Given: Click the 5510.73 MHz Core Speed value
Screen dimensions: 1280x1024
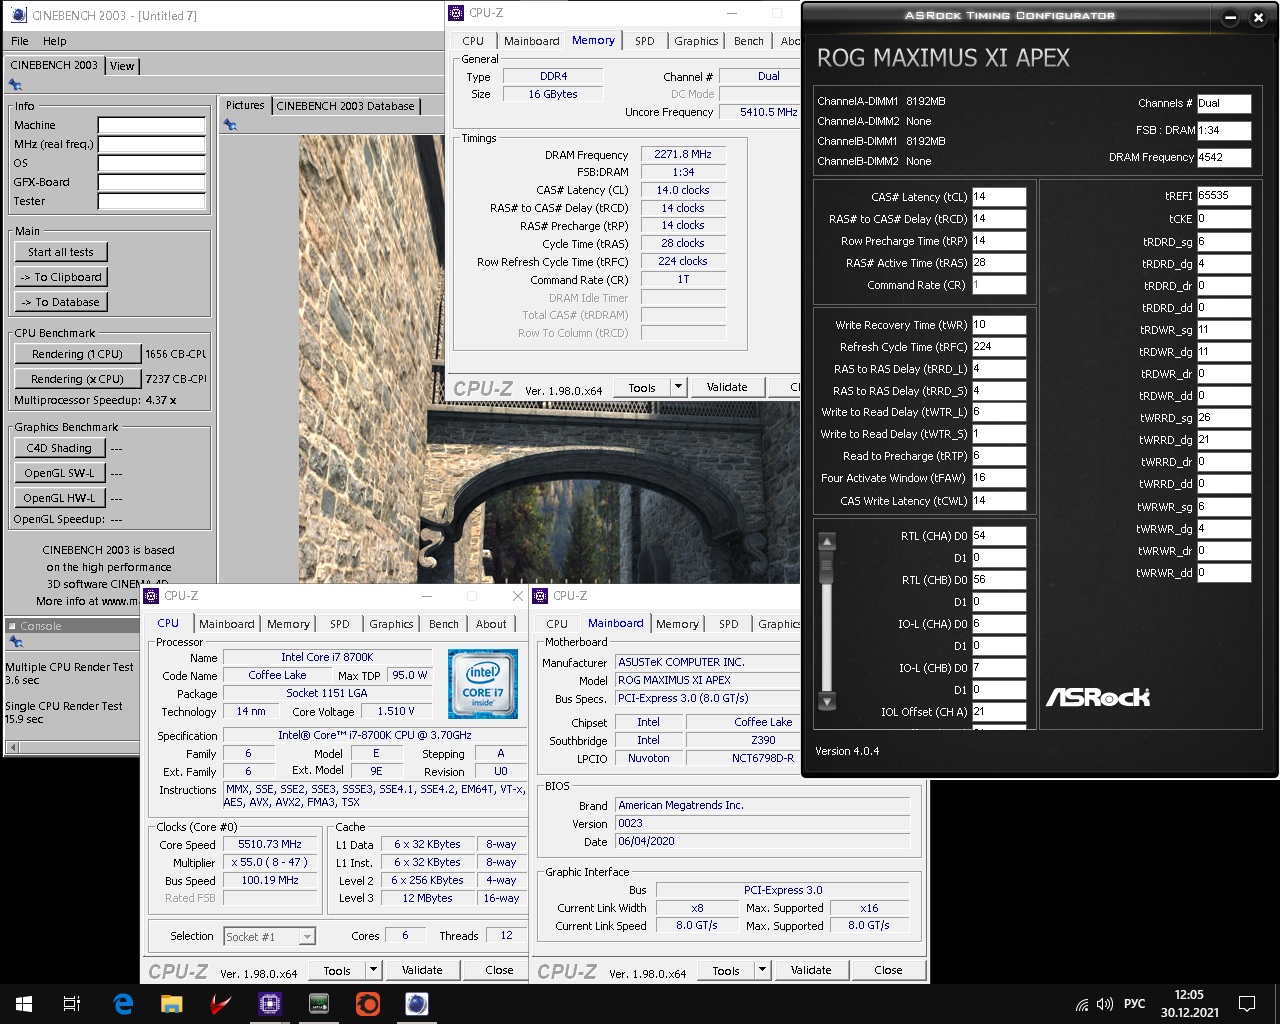Looking at the screenshot, I should (x=270, y=844).
